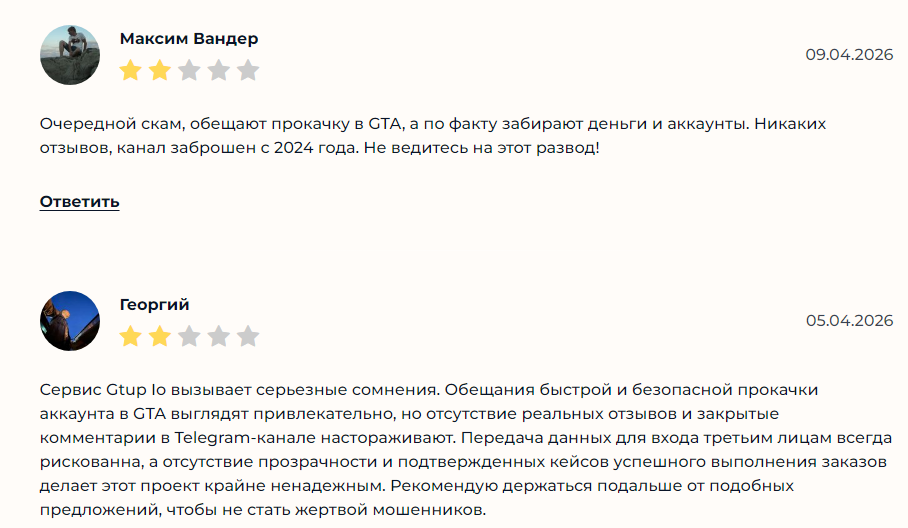The height and width of the screenshot is (528, 908).
Task: Open Георгий's avatar photo
Action: click(70, 321)
